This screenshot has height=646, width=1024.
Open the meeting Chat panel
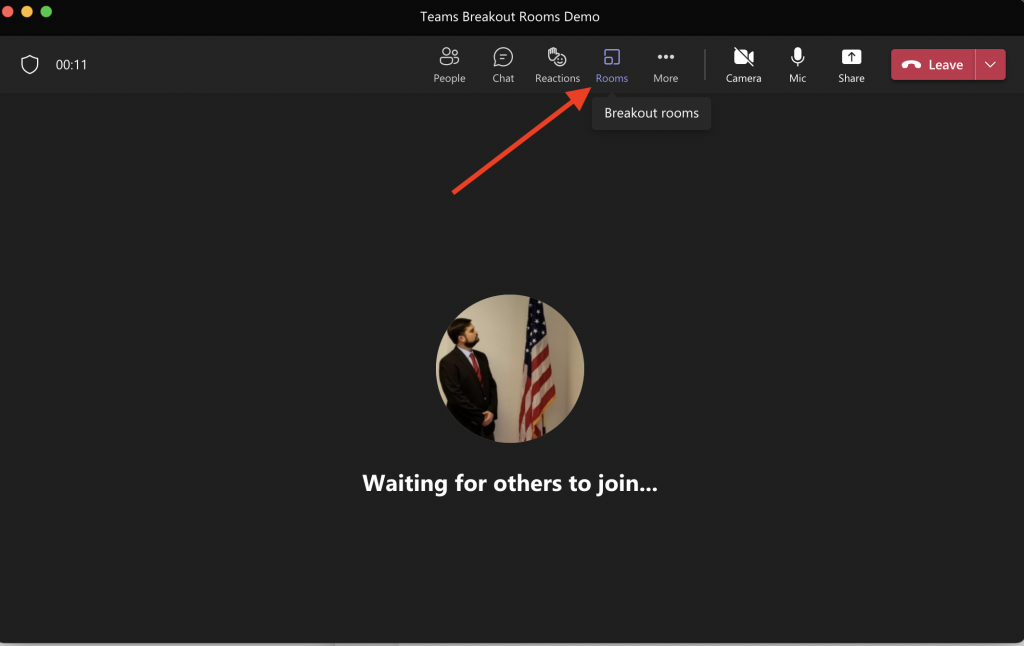tap(503, 65)
